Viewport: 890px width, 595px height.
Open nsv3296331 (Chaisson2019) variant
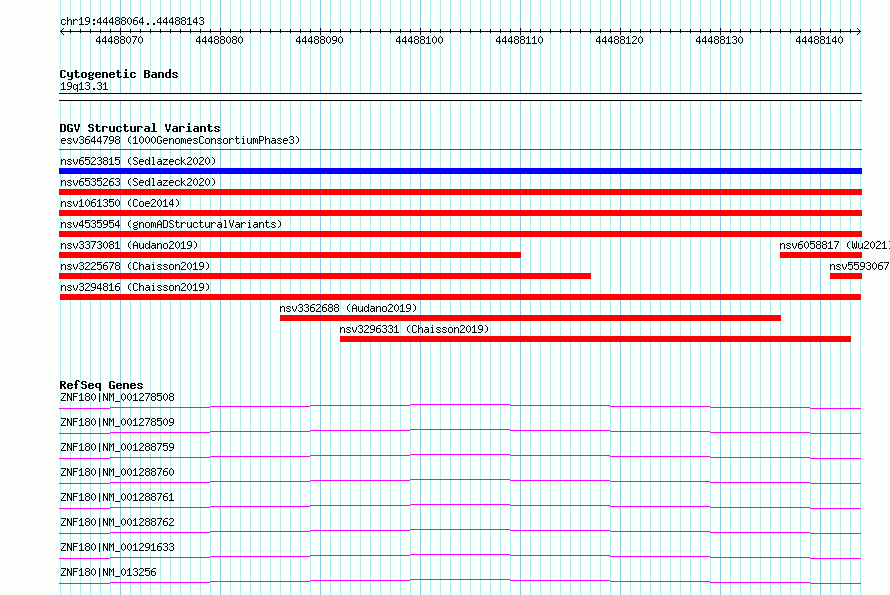click(x=595, y=339)
